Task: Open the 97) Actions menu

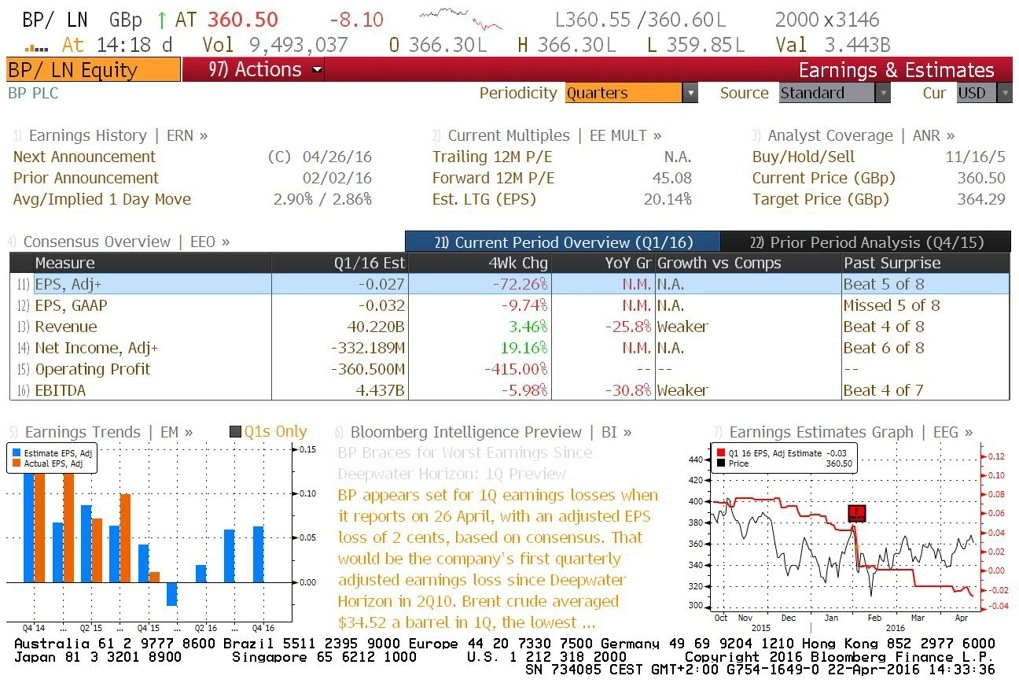Action: 264,70
